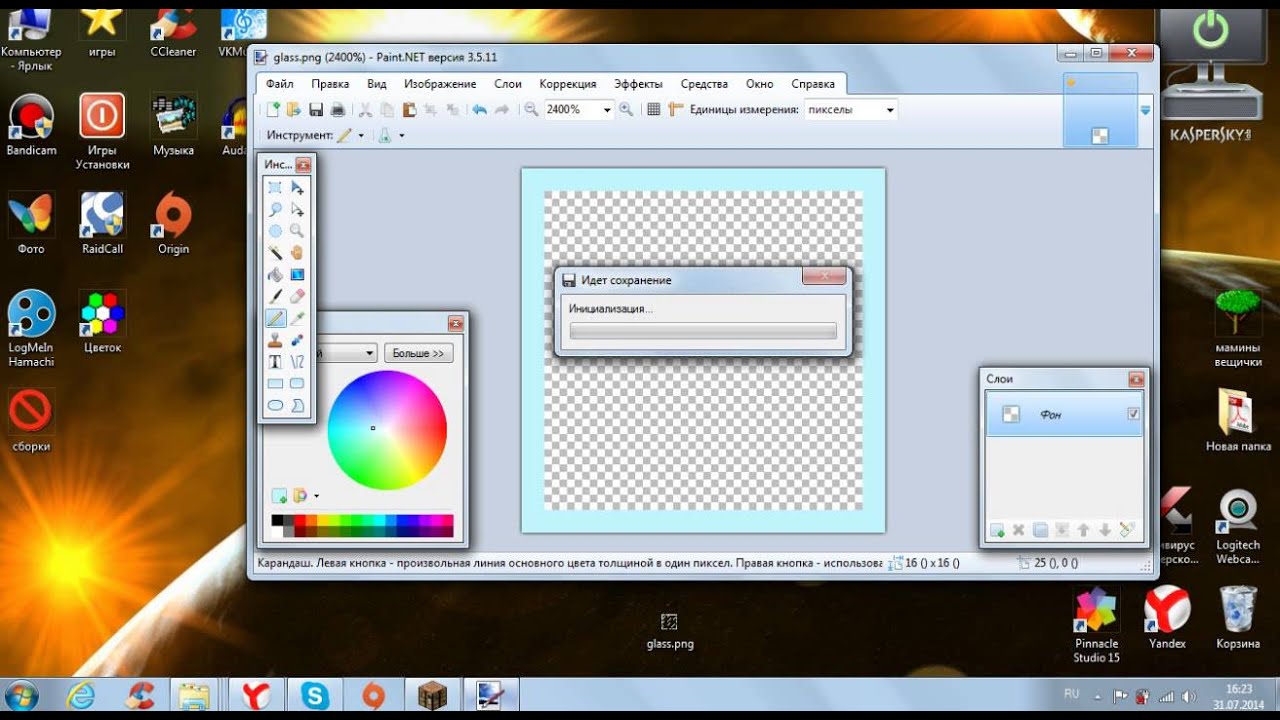Open Skype from the taskbar
Image resolution: width=1280 pixels, height=720 pixels.
tap(315, 695)
